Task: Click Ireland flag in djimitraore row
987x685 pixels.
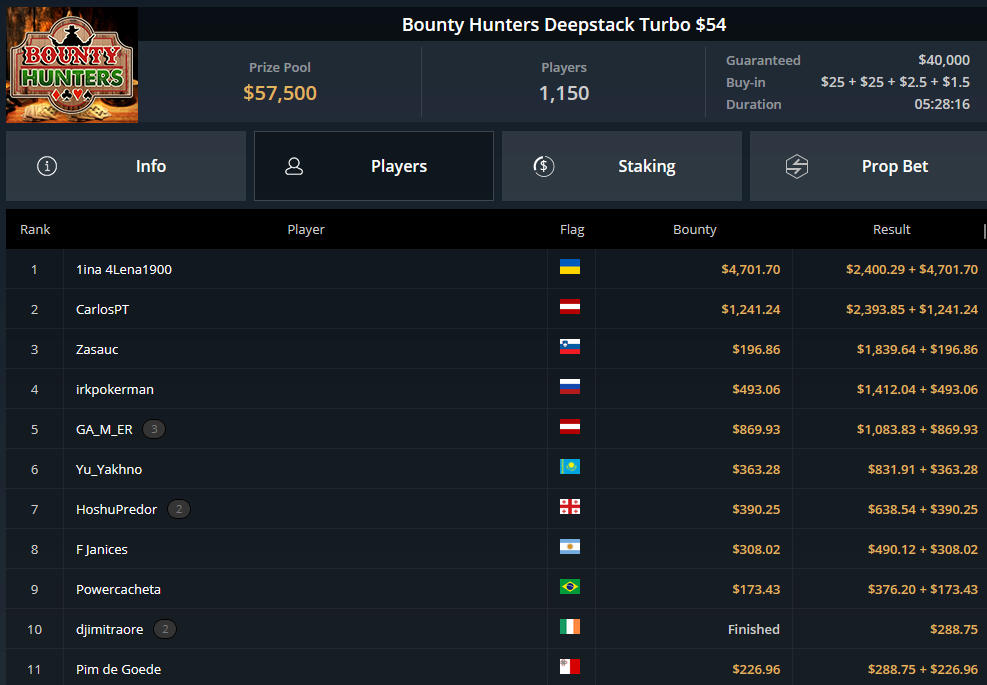Action: (570, 627)
